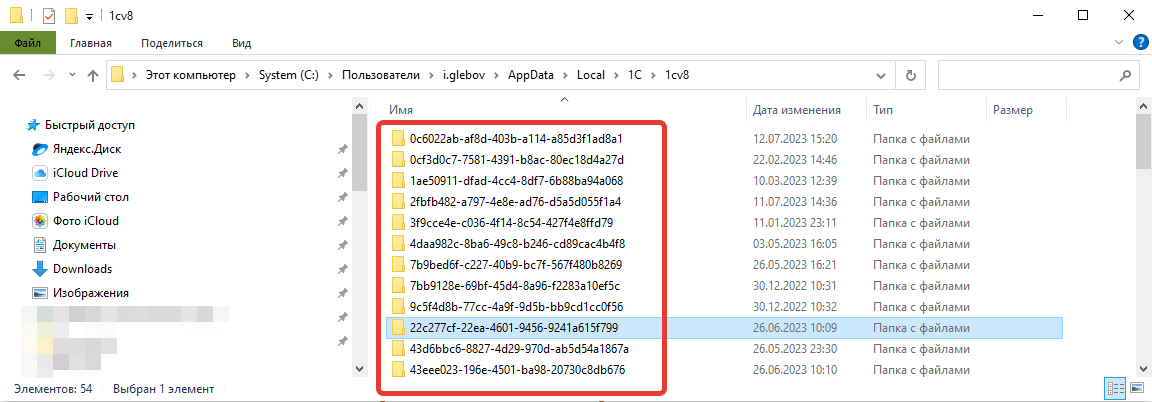Switch to the Главная tab
Screen dimensions: 1152x402
91,43
